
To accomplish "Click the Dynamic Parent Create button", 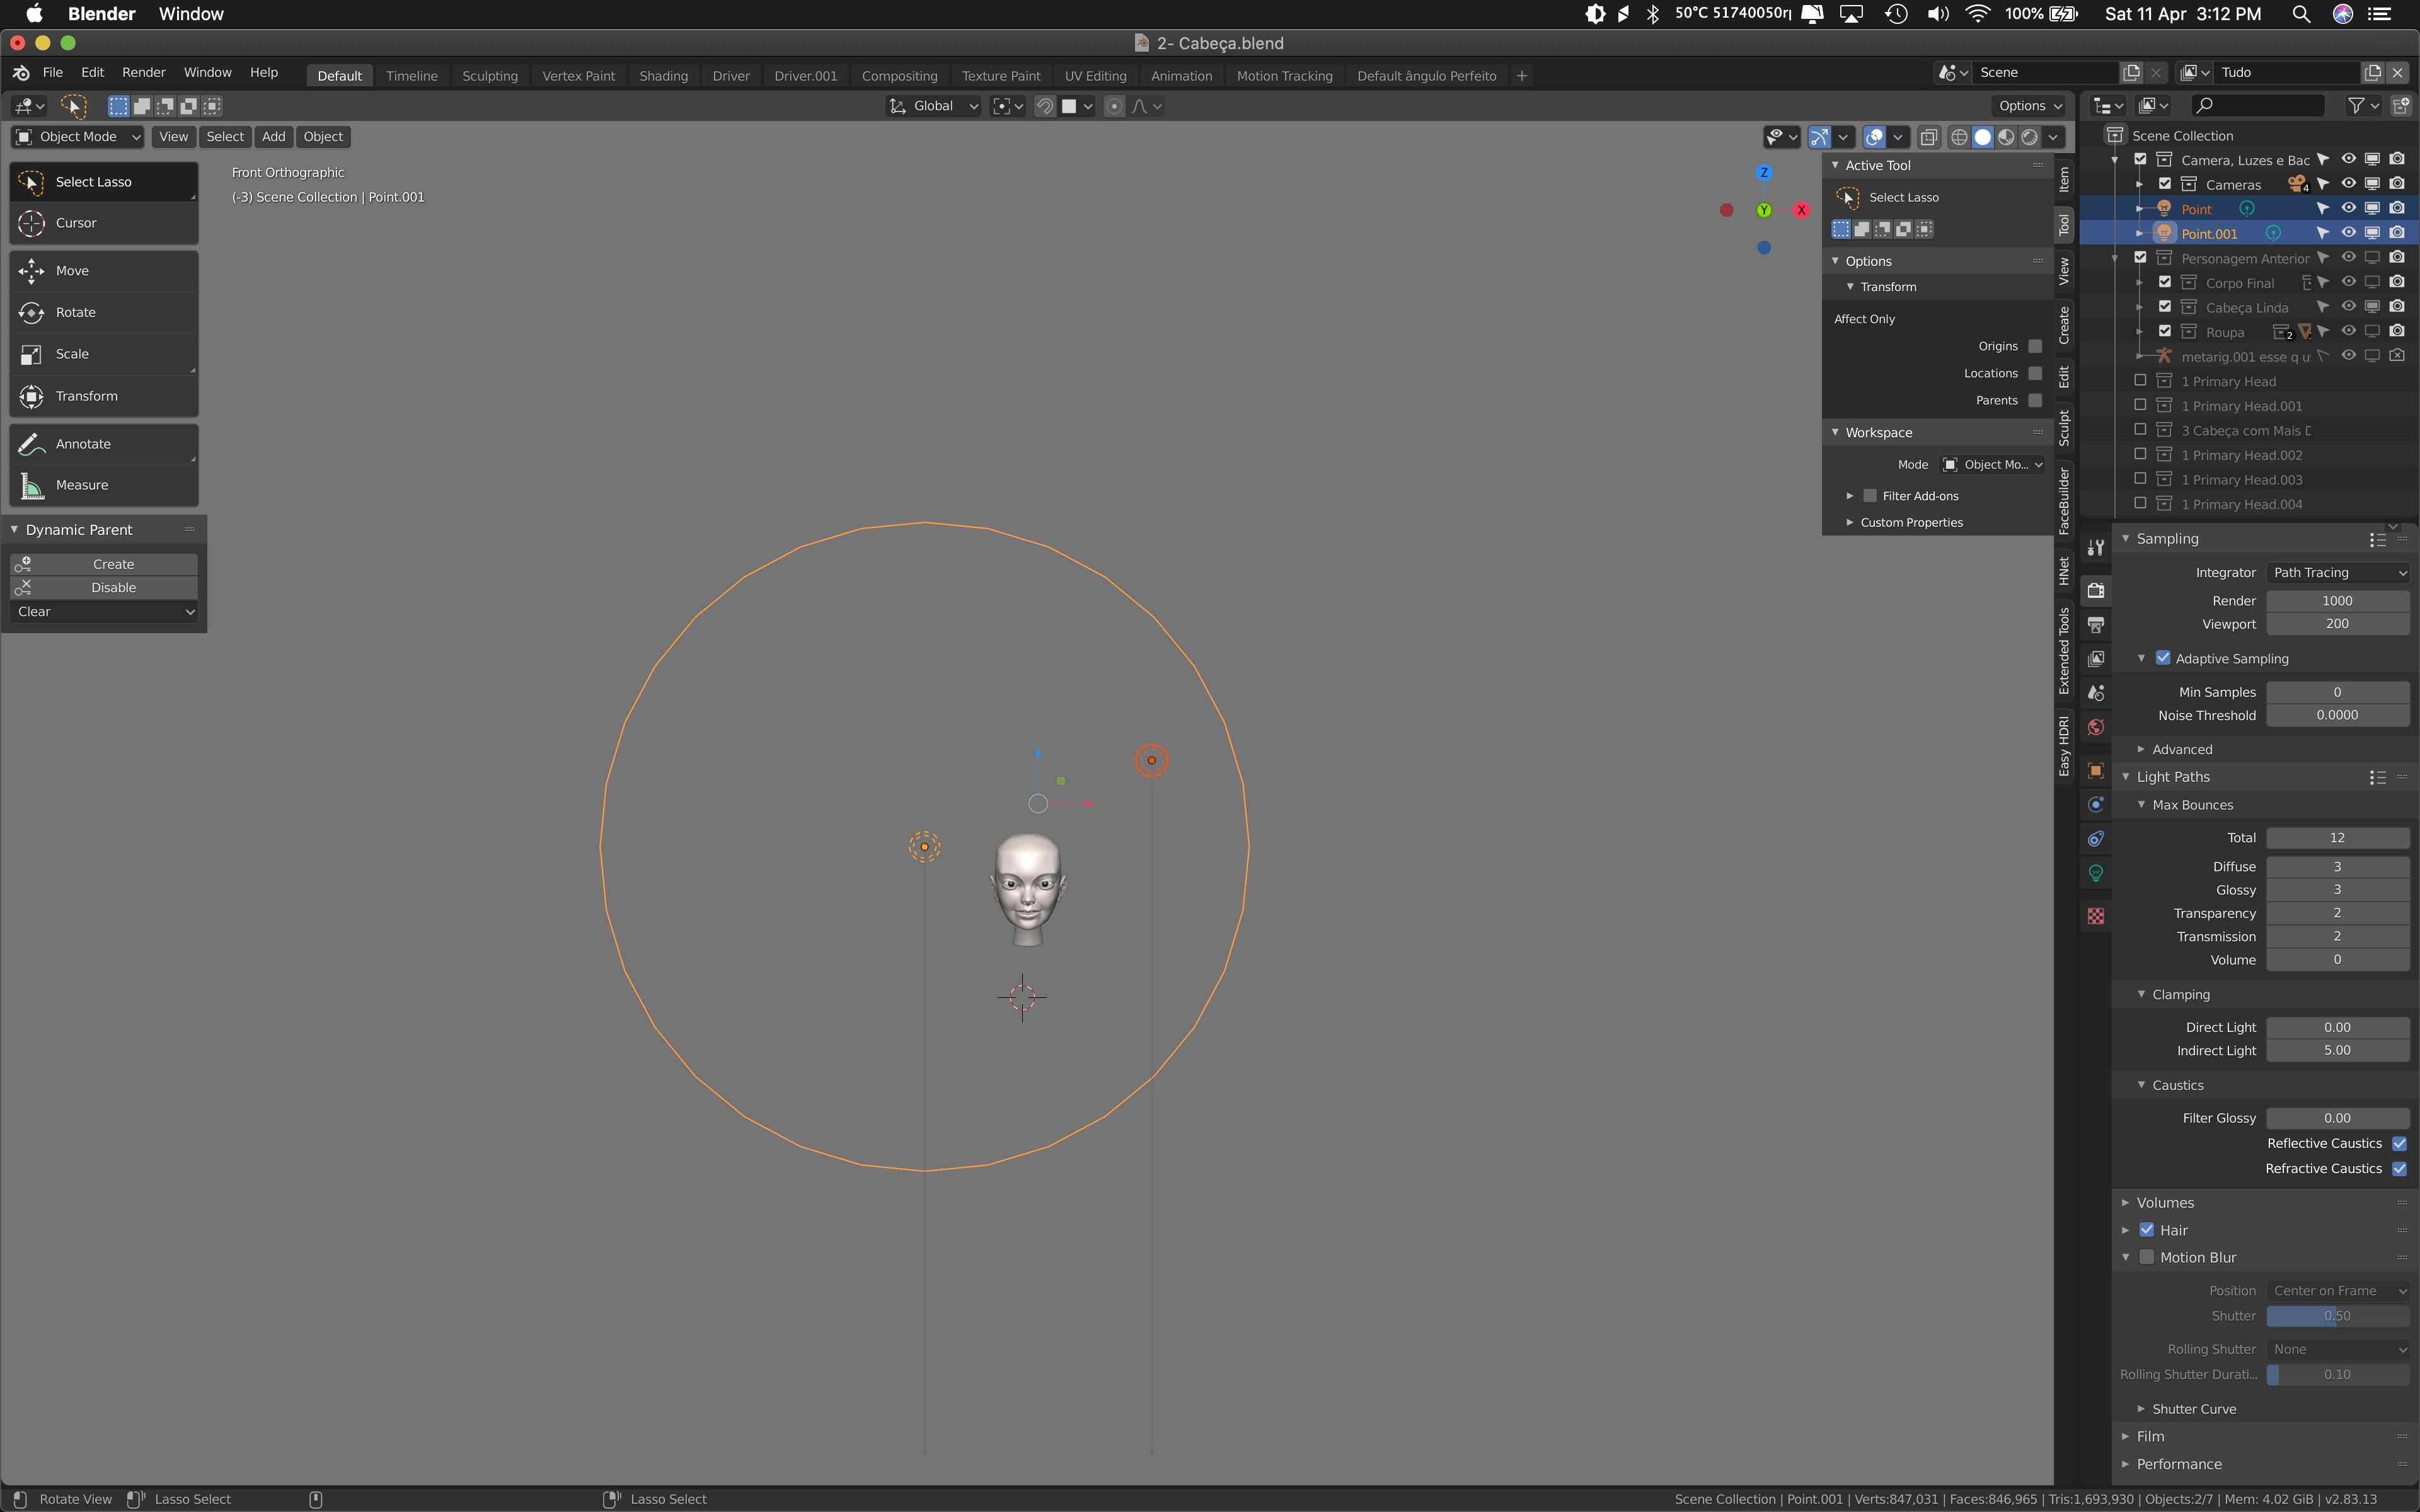I will [104, 564].
